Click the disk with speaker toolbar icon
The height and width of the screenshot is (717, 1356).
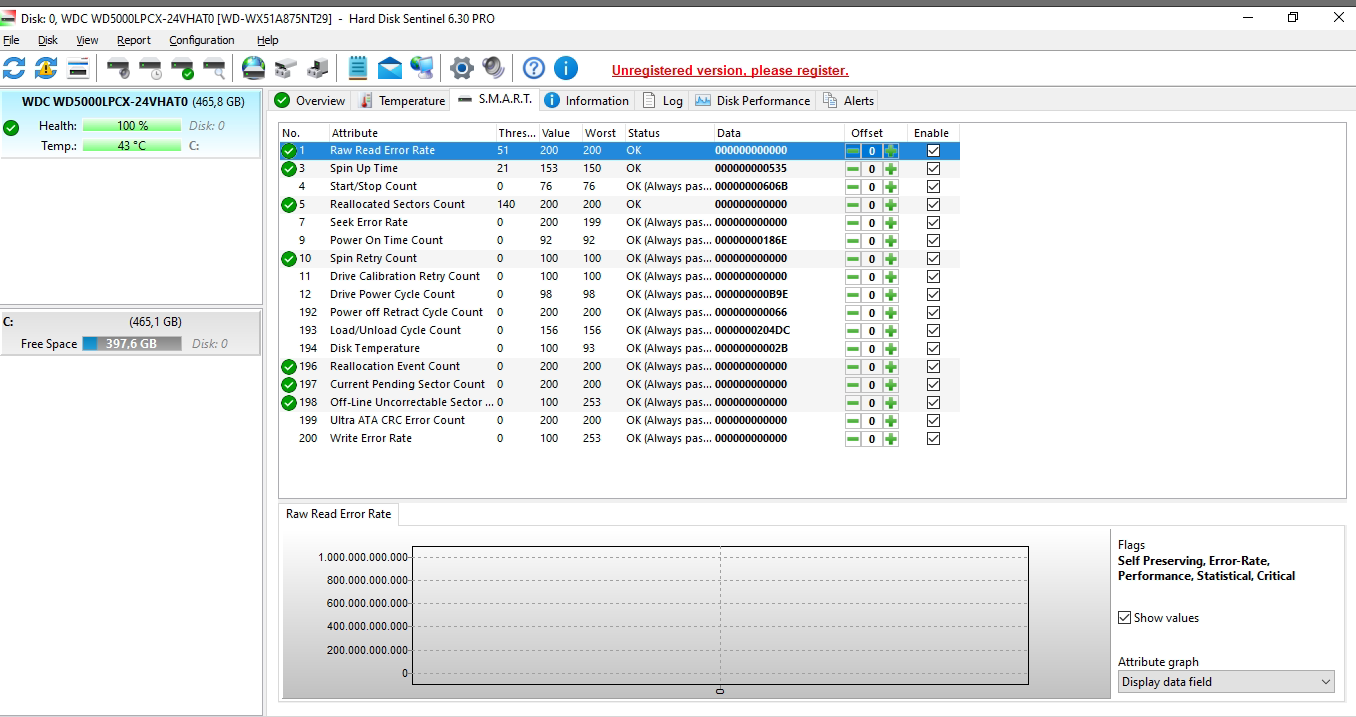[119, 68]
